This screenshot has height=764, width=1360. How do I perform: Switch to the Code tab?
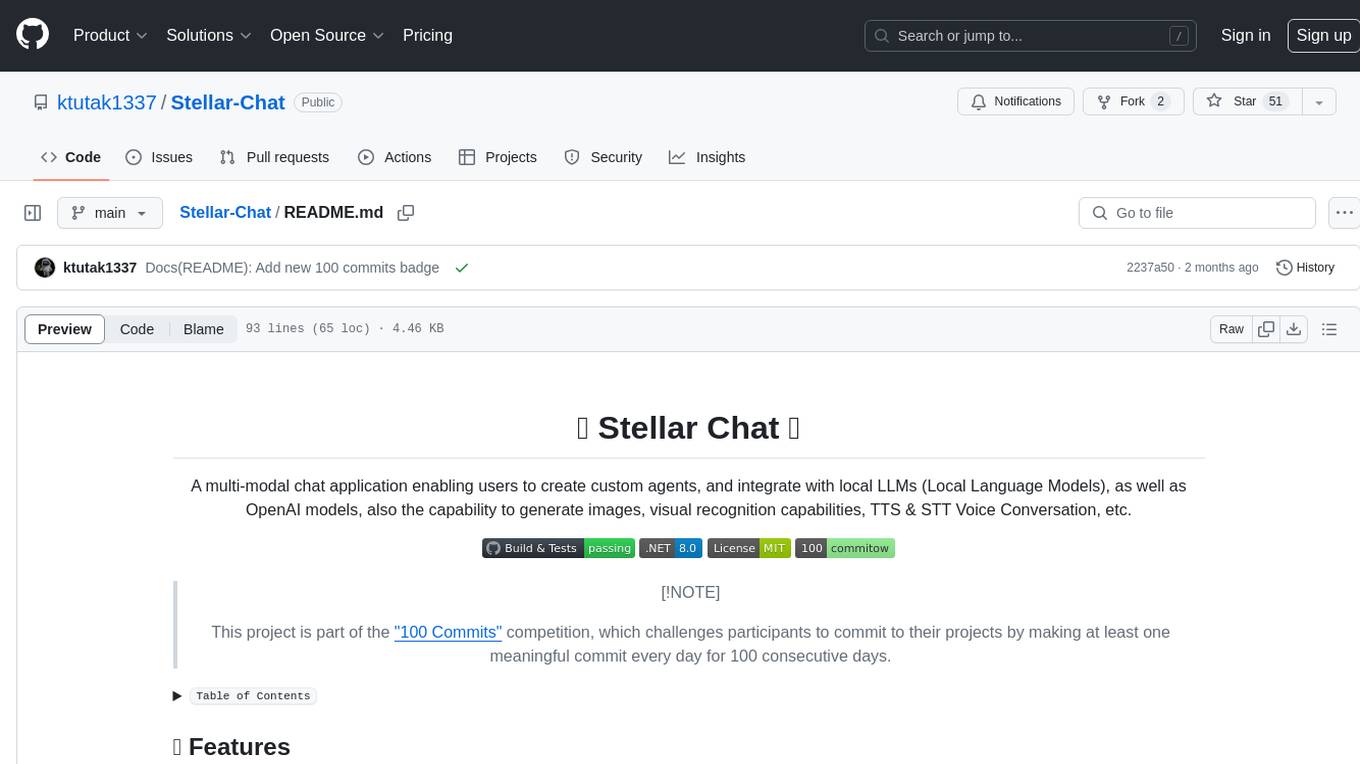(x=71, y=157)
